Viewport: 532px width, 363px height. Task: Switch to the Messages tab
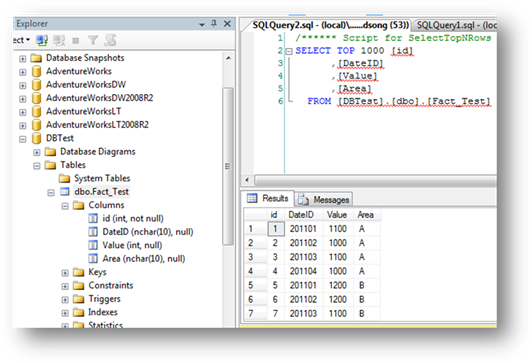coord(324,199)
